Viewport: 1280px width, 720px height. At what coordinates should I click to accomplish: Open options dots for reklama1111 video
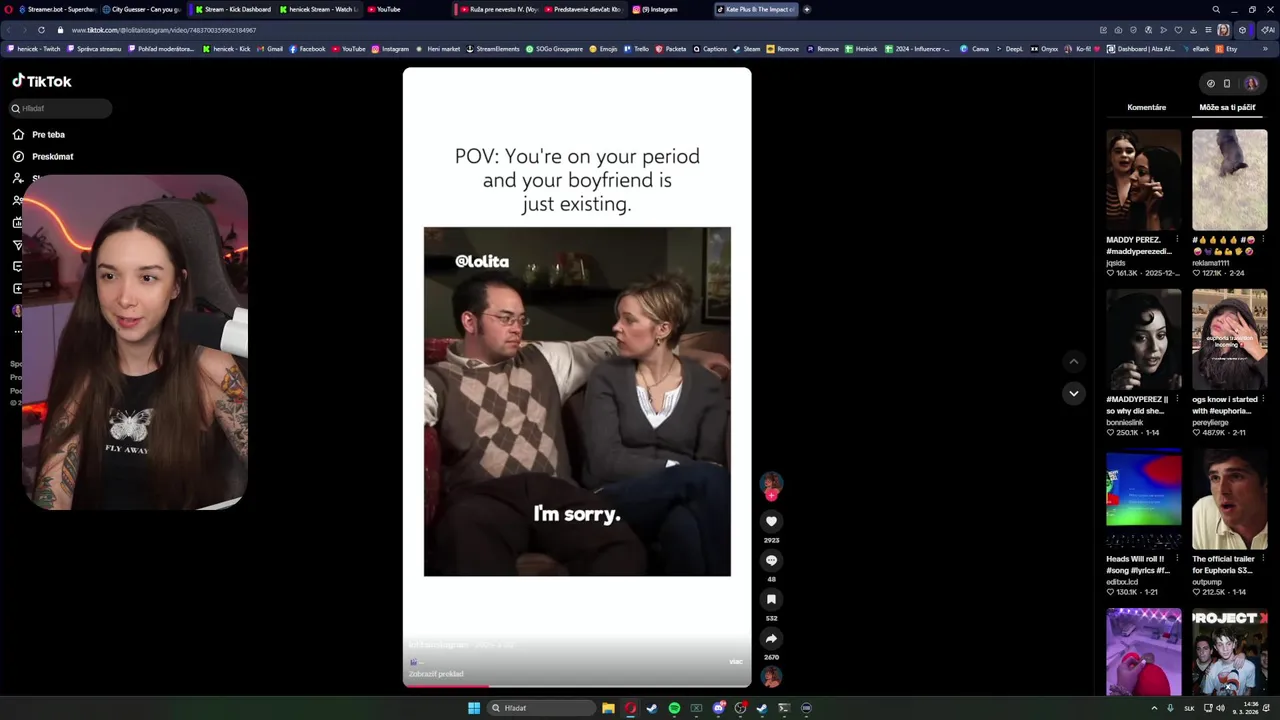pos(1263,240)
